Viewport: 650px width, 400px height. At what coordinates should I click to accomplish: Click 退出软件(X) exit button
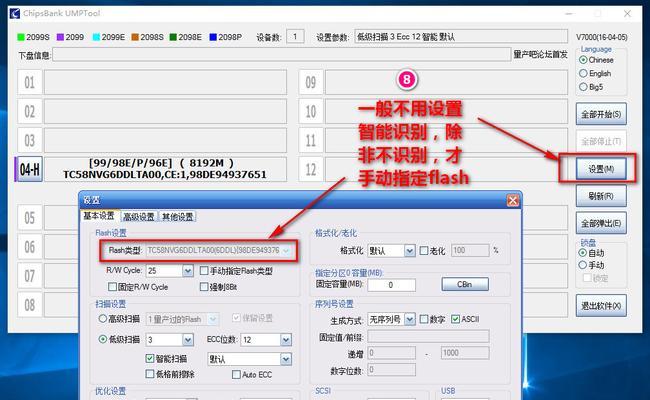601,306
